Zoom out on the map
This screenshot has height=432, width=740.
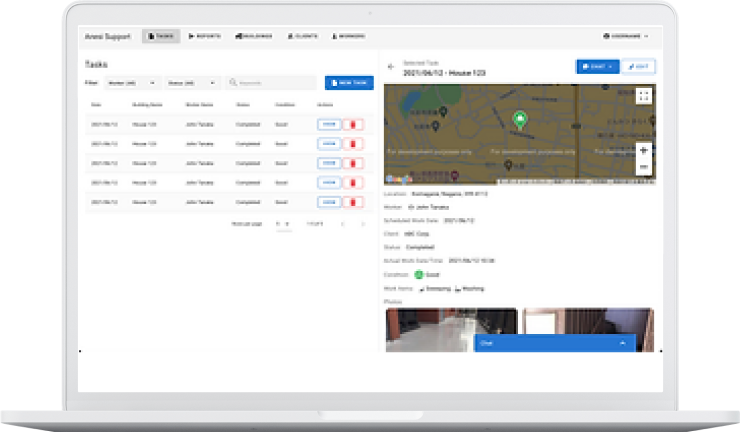(x=643, y=166)
